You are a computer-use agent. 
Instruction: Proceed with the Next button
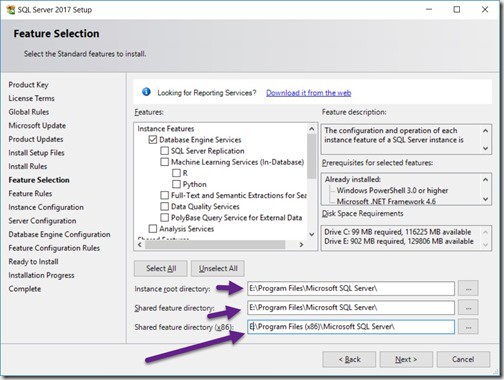pos(406,359)
